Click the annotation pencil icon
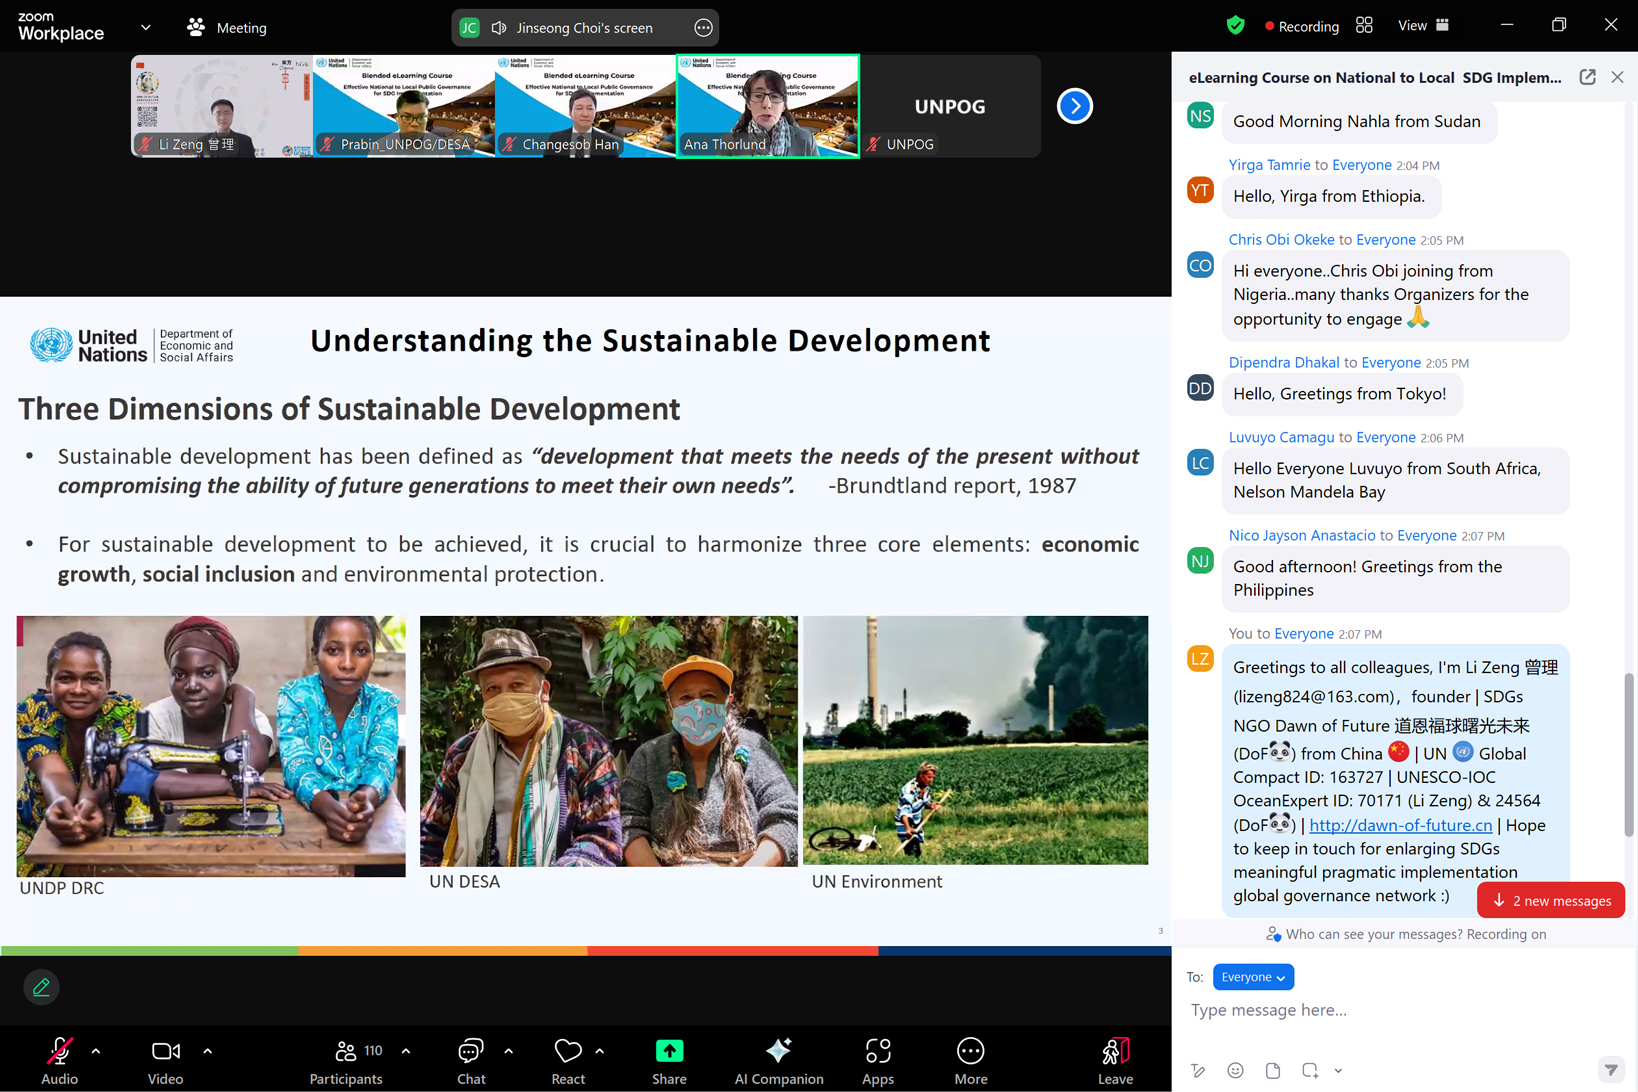The image size is (1638, 1092). tap(41, 987)
